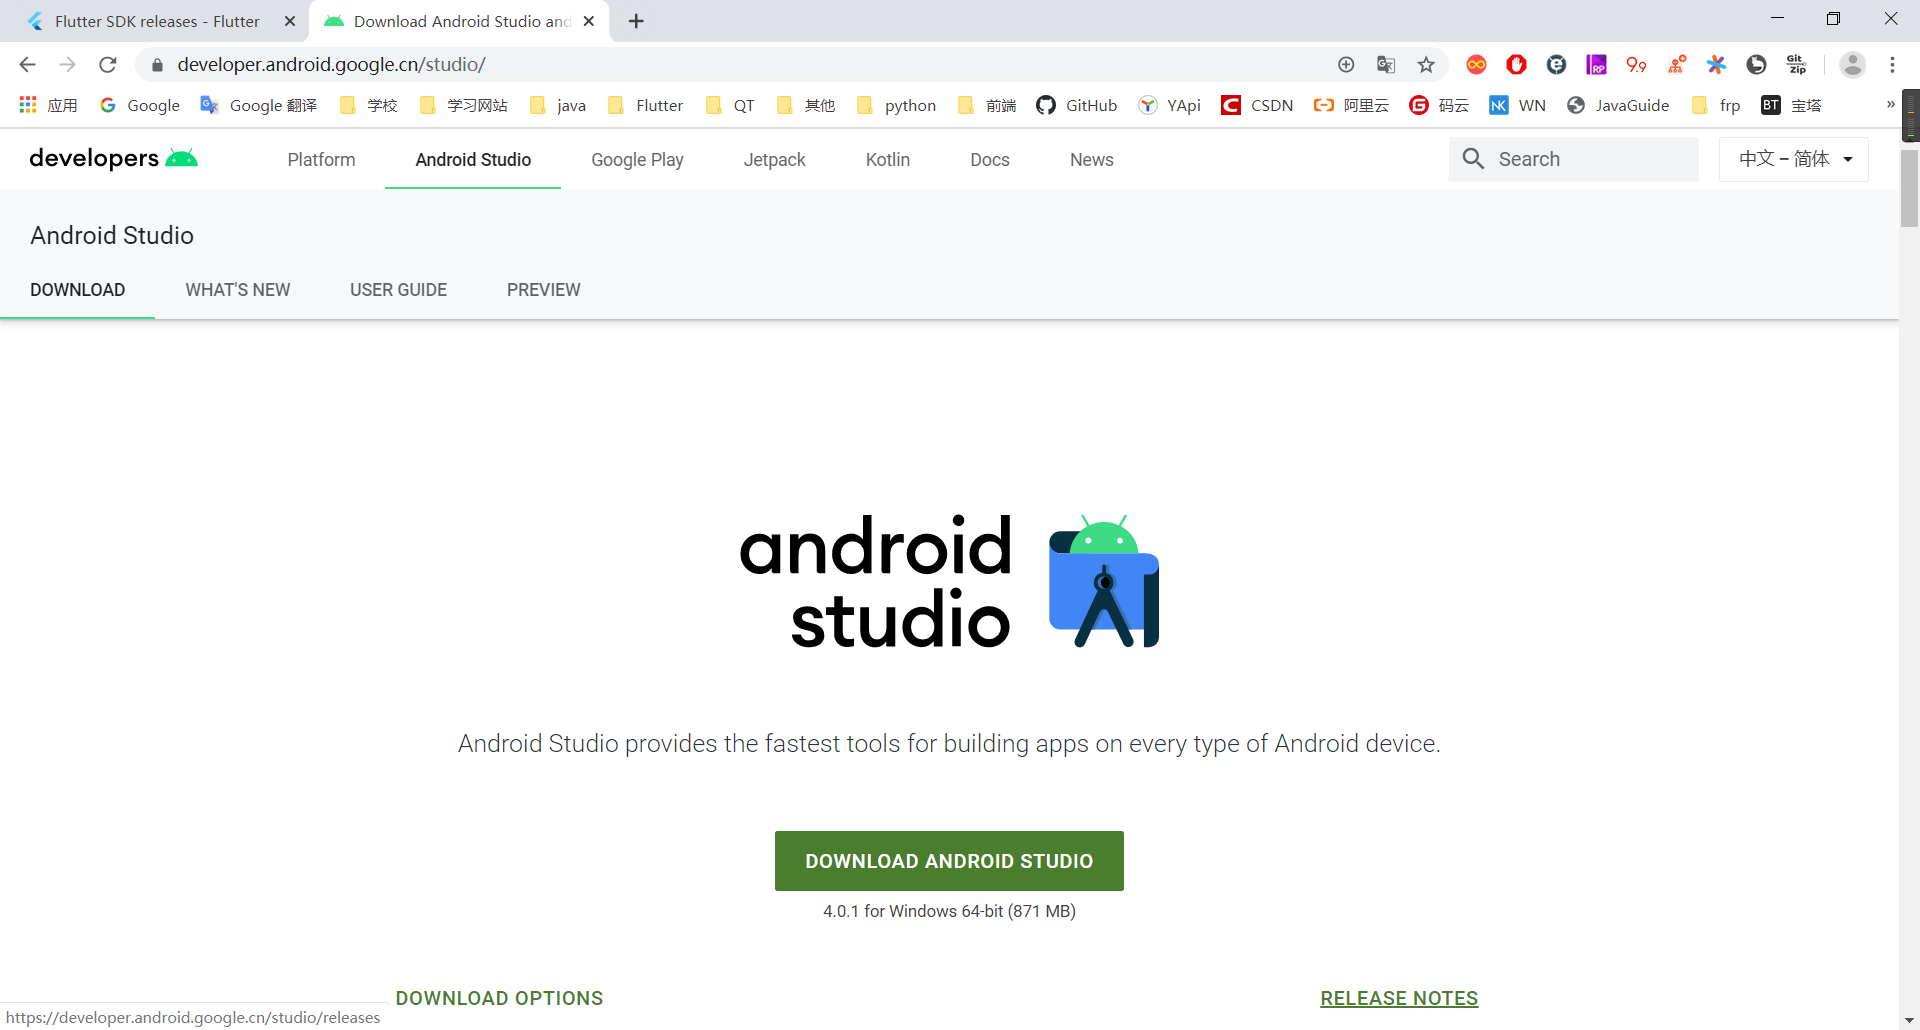Click the browser back arrow
The width and height of the screenshot is (1920, 1030).
27,65
